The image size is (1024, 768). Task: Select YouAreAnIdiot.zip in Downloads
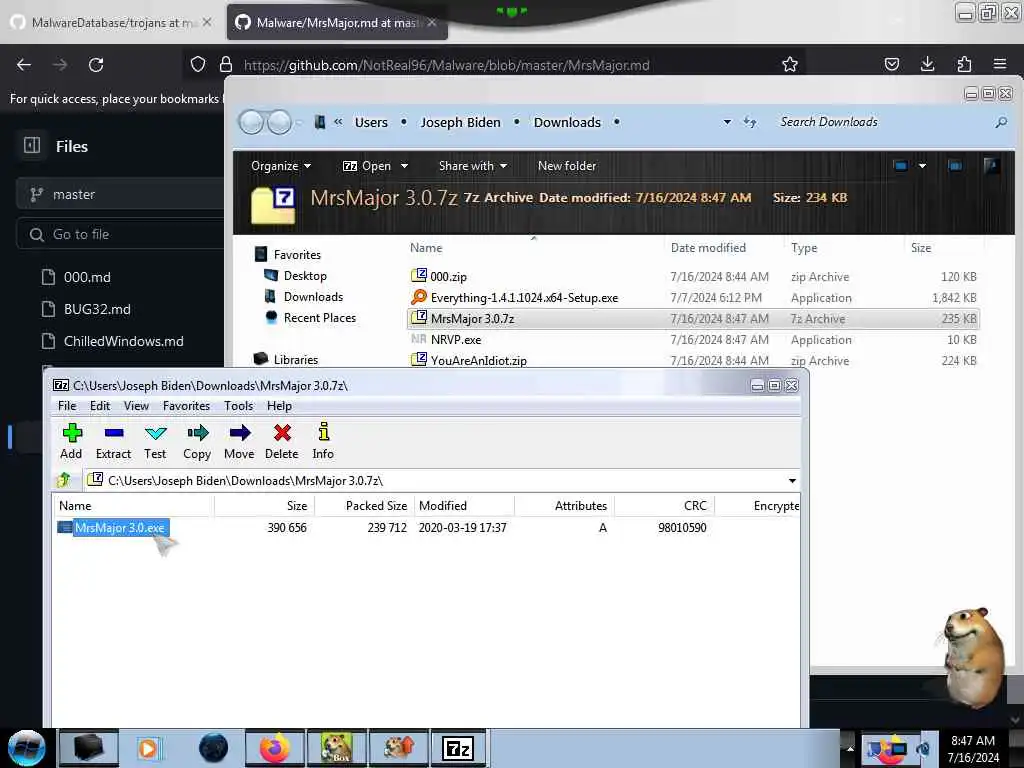click(478, 360)
